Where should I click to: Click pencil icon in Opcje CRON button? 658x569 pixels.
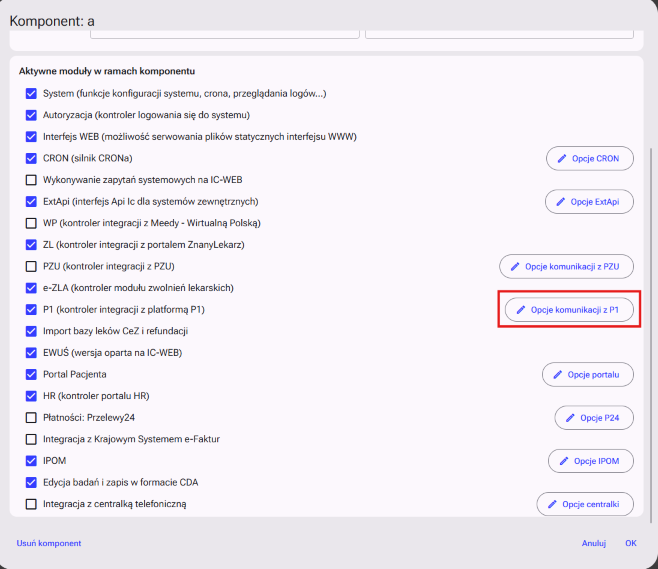tap(561, 159)
